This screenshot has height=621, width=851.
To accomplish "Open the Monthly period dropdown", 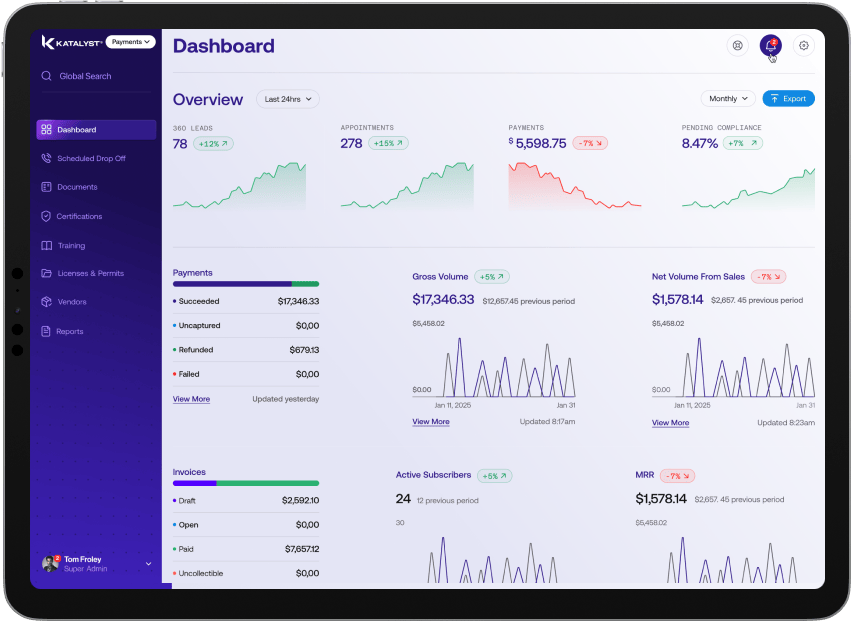I will [728, 99].
